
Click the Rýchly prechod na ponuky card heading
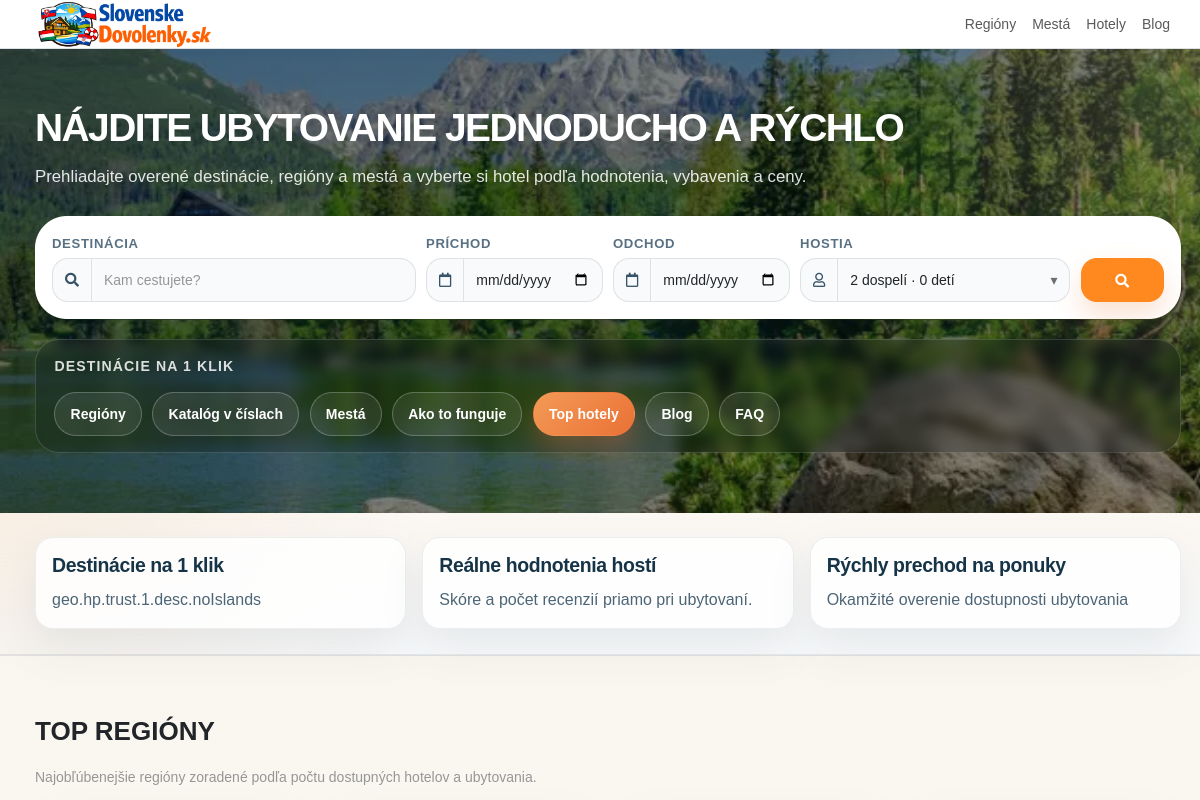(946, 565)
